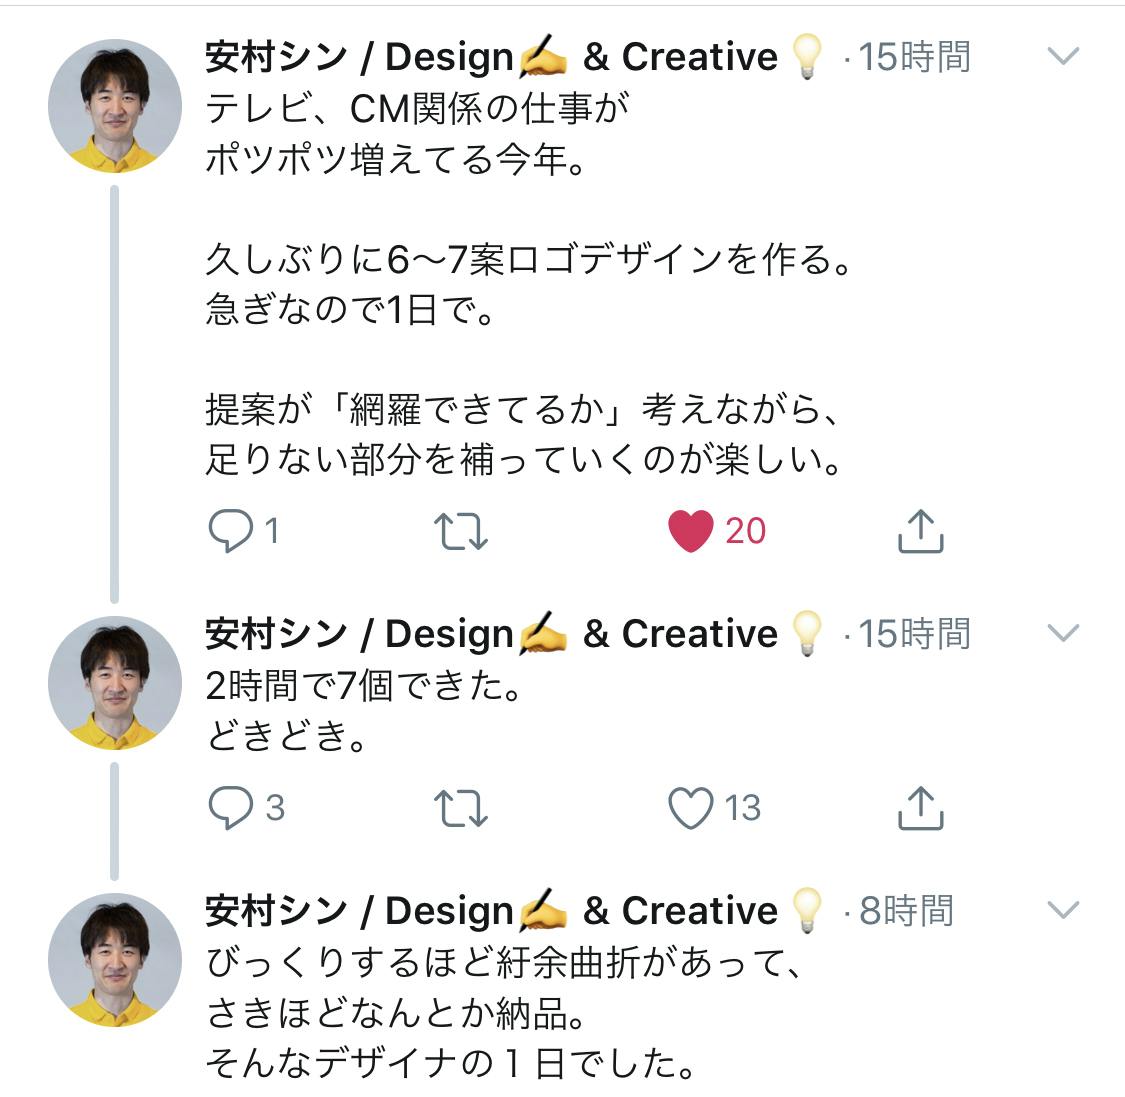1125x1097 pixels.
Task: Open the '8時間' timestamp of the third tweet
Action: coord(906,910)
